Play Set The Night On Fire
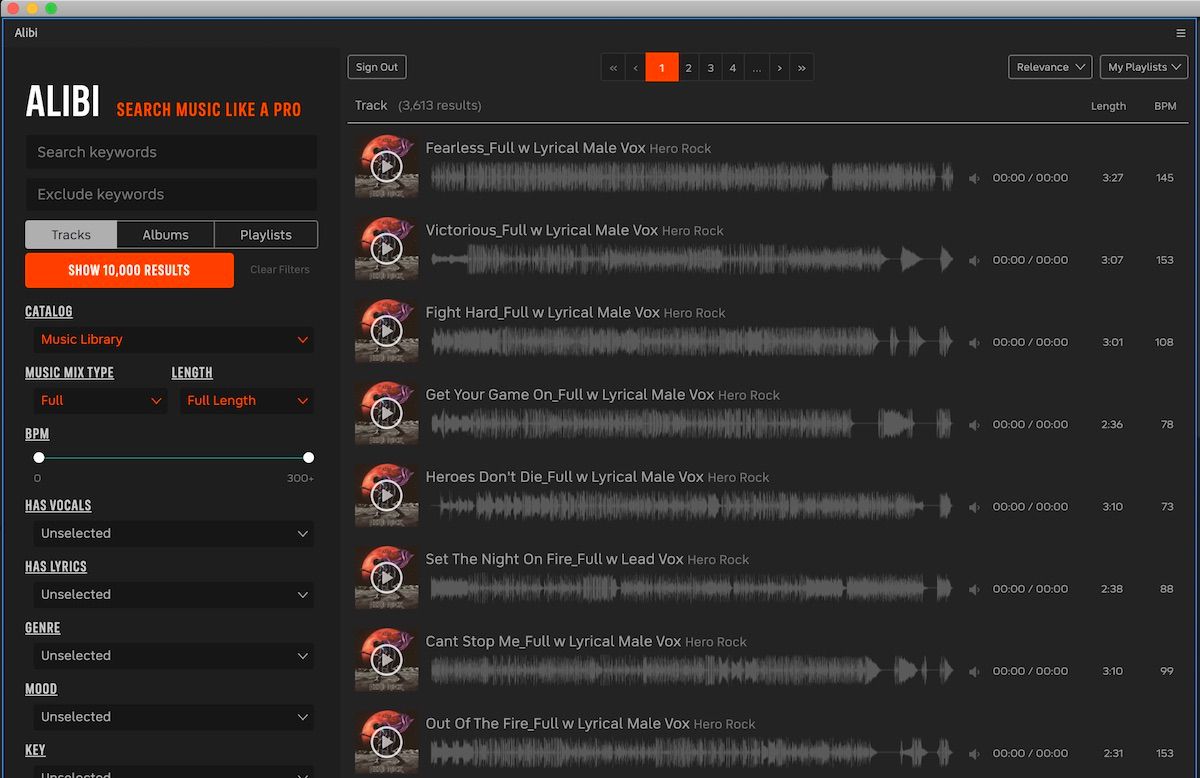The width and height of the screenshot is (1200, 778). tap(387, 576)
